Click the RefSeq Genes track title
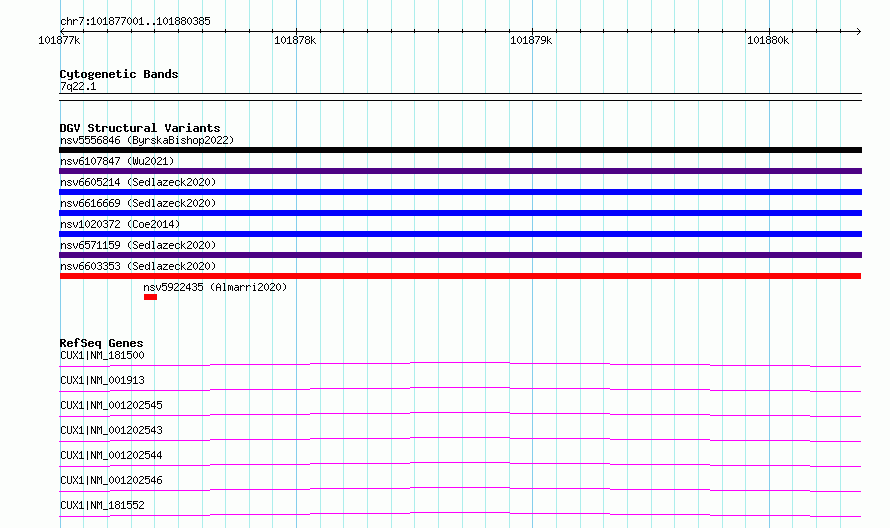 101,343
